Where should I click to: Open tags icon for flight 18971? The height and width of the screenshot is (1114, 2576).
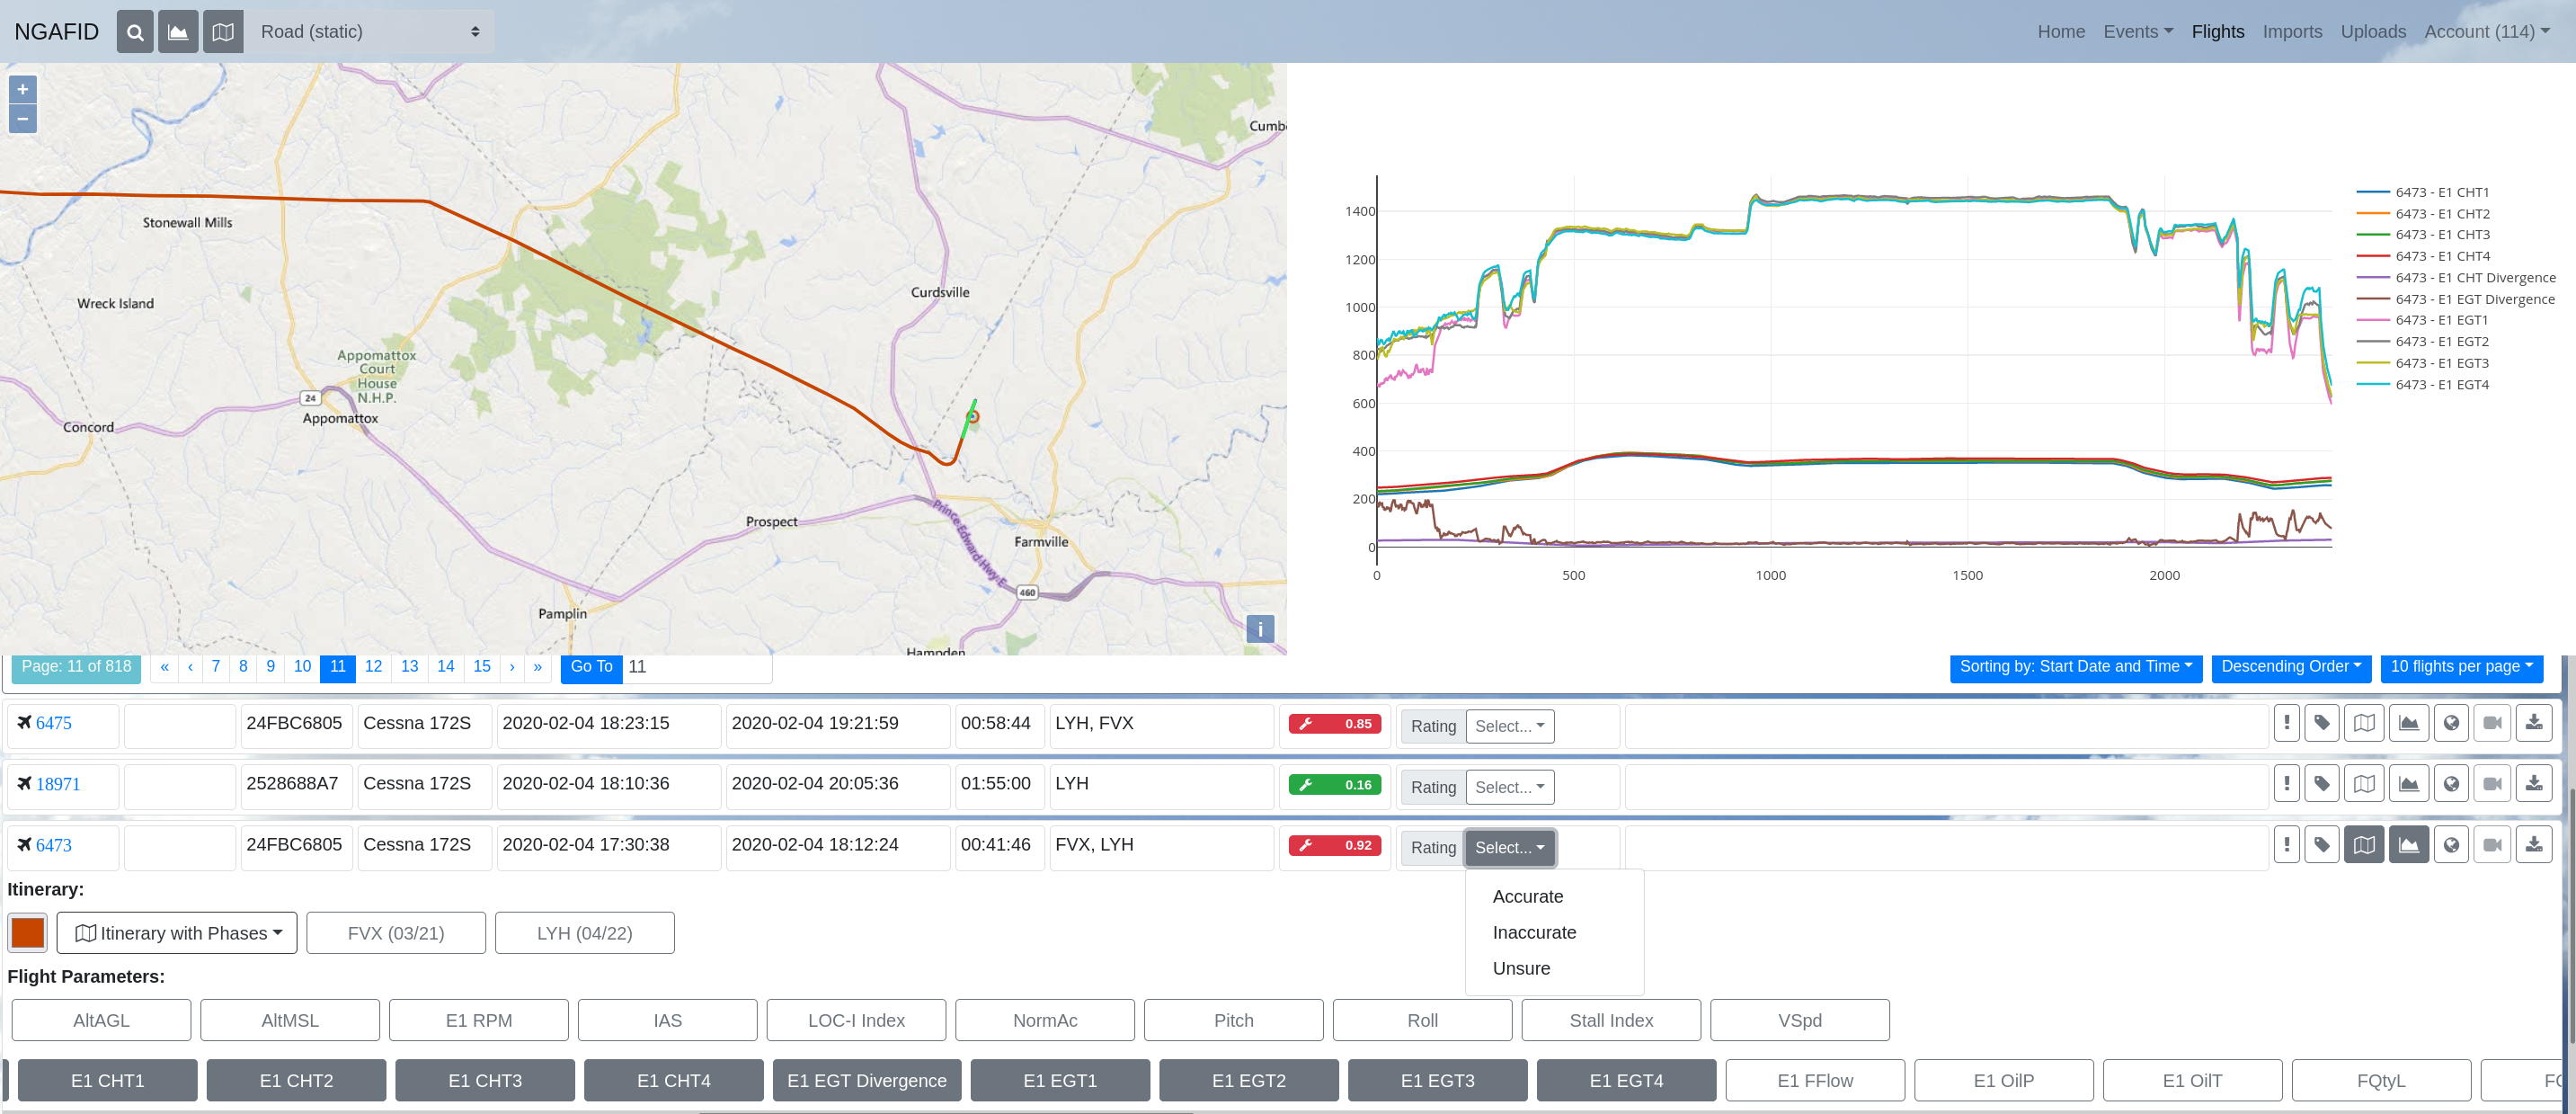click(x=2322, y=784)
